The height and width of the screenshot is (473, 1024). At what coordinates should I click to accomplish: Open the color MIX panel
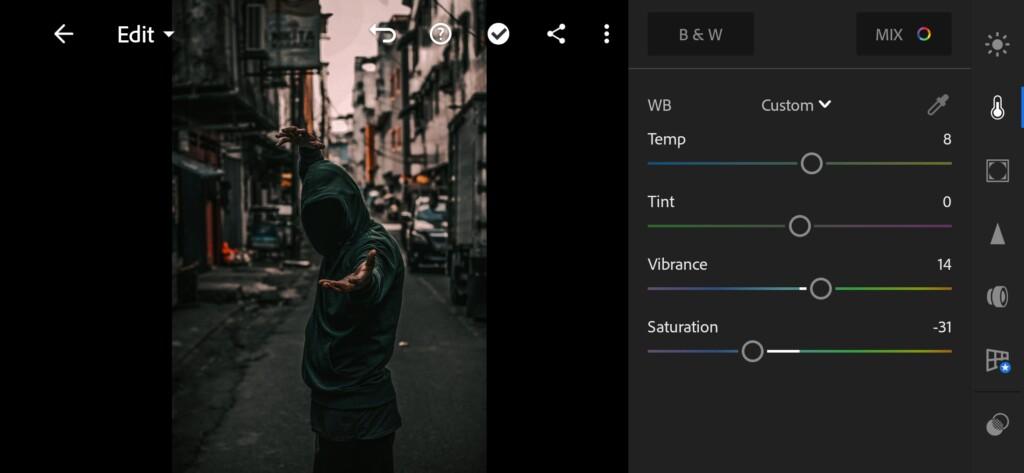click(x=904, y=35)
